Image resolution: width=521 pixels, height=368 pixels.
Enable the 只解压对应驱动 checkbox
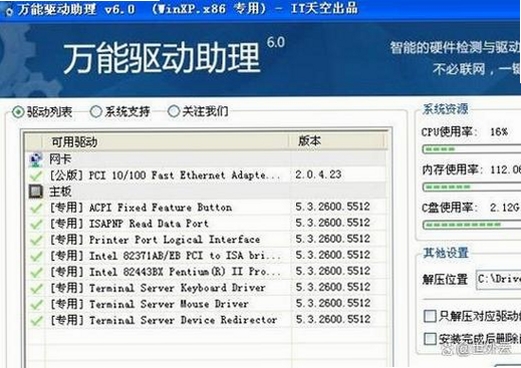[429, 316]
